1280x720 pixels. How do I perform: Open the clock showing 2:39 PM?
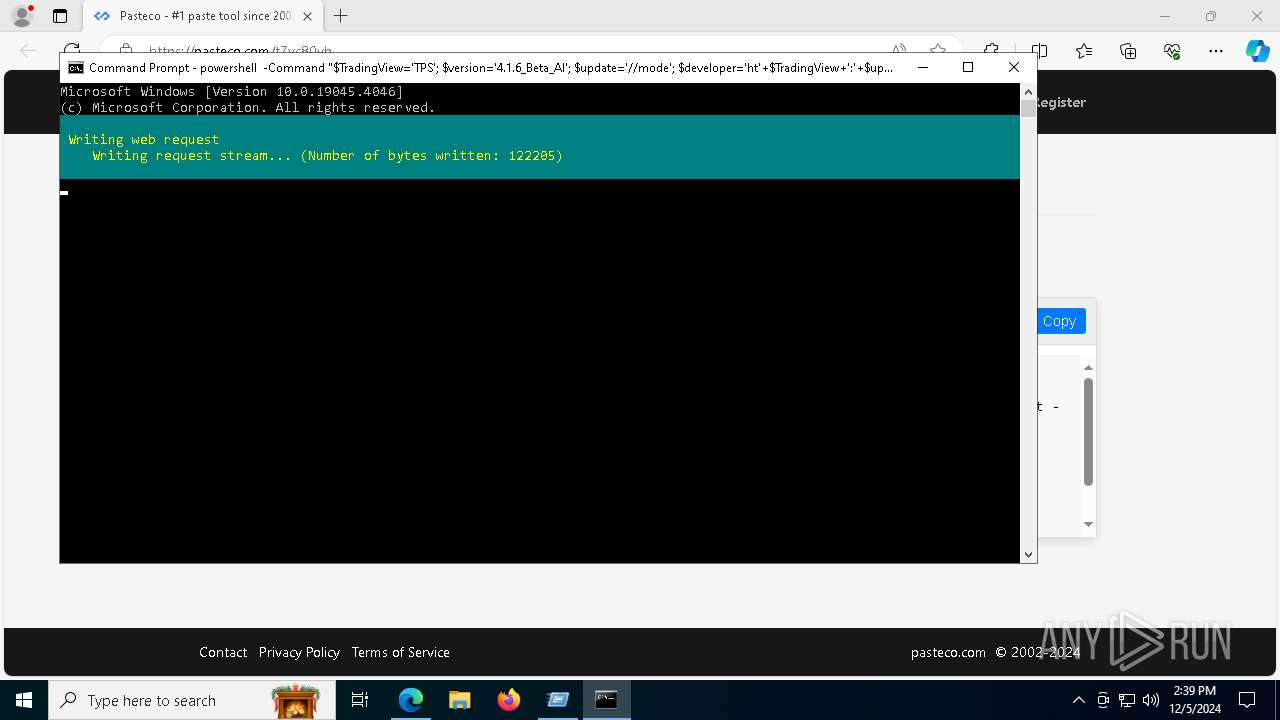pyautogui.click(x=1195, y=700)
